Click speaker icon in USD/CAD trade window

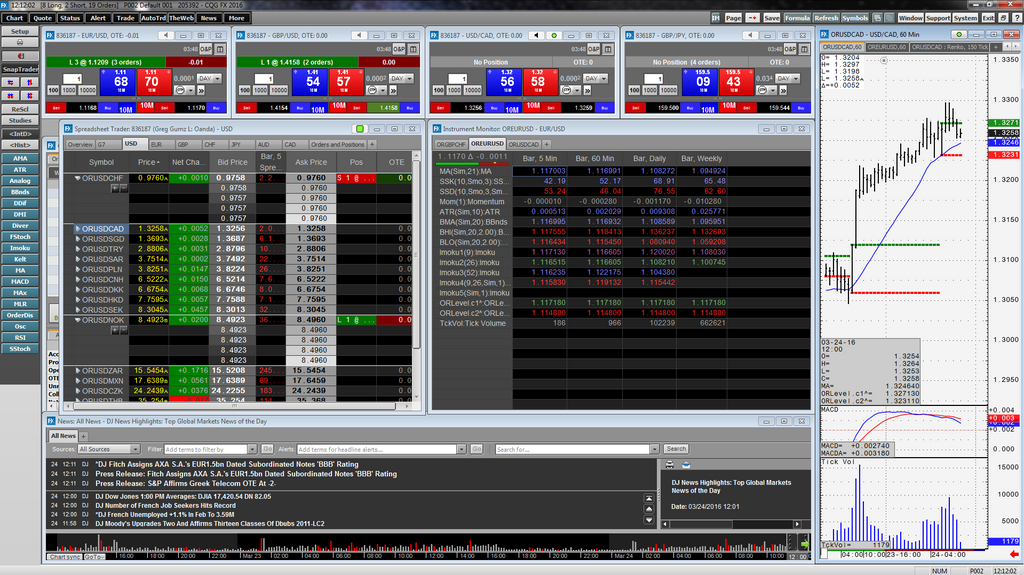(536, 35)
